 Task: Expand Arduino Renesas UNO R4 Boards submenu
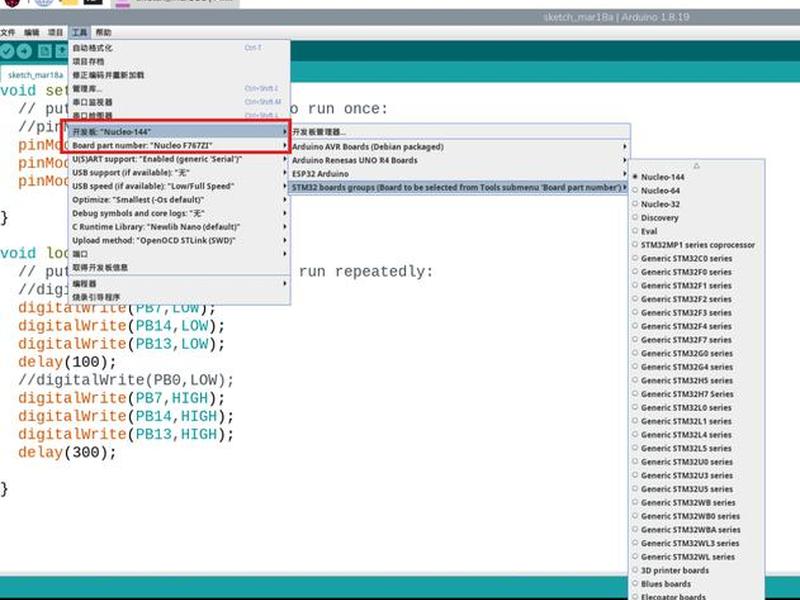click(x=459, y=160)
